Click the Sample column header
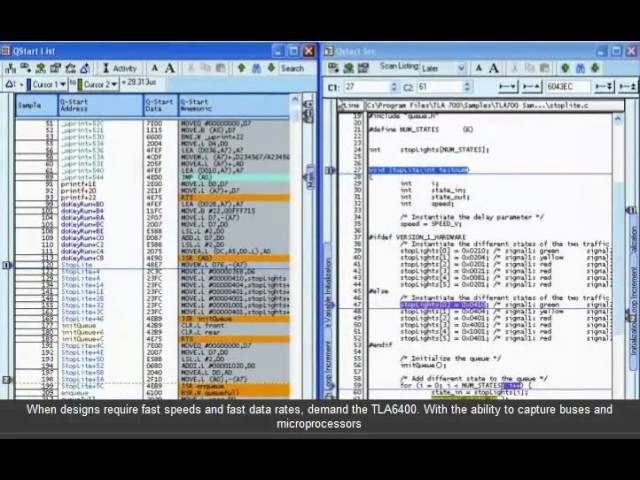The image size is (640, 480). pos(37,105)
